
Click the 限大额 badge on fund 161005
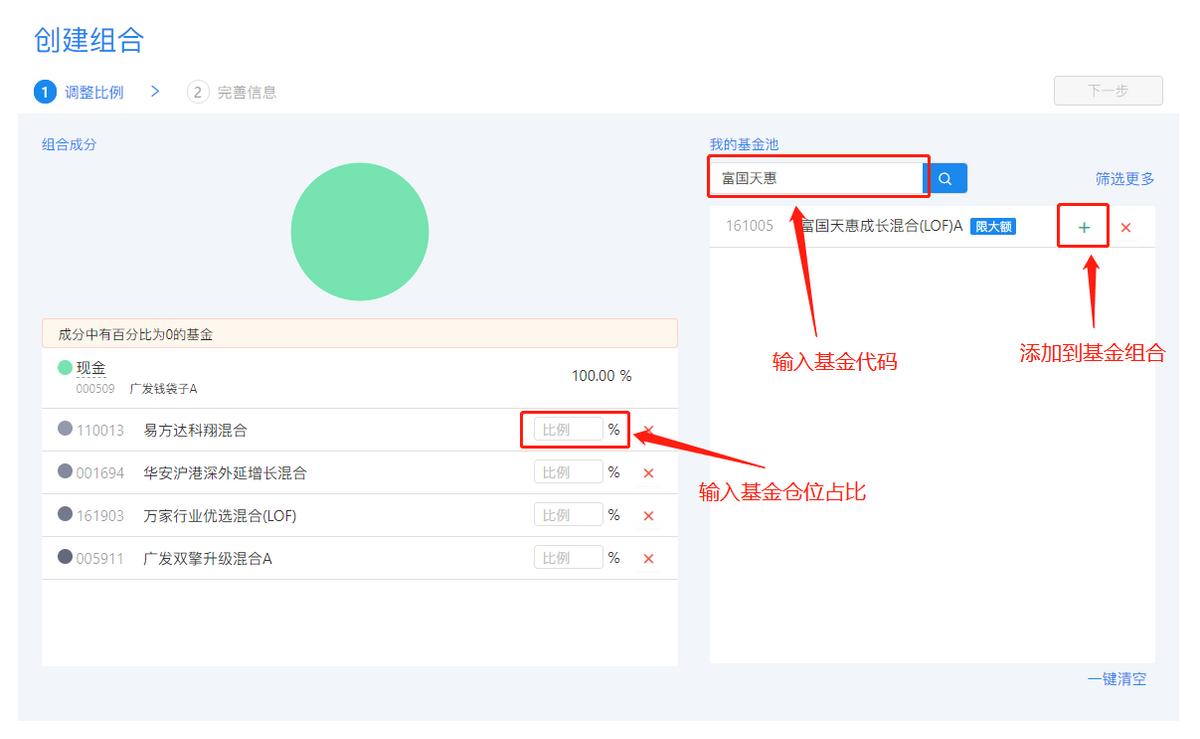click(994, 227)
